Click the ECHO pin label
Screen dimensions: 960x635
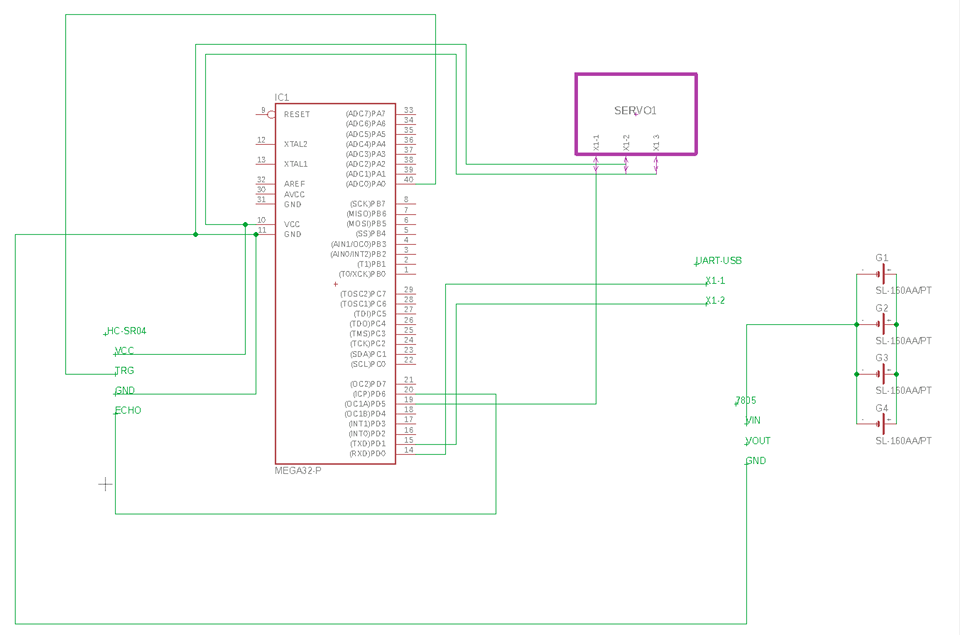[128, 410]
